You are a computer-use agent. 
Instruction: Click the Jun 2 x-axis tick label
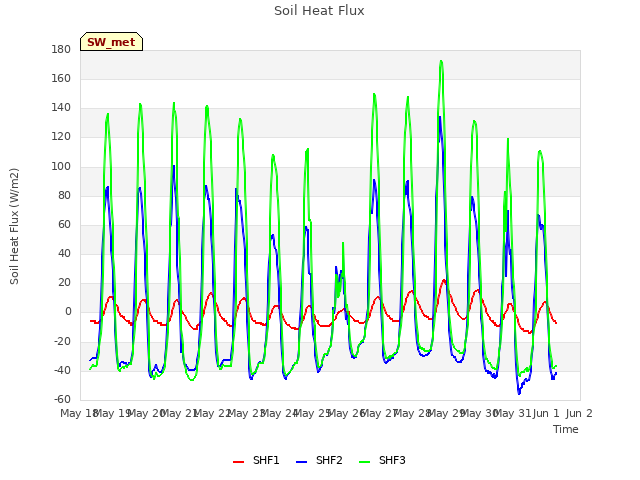click(x=579, y=413)
